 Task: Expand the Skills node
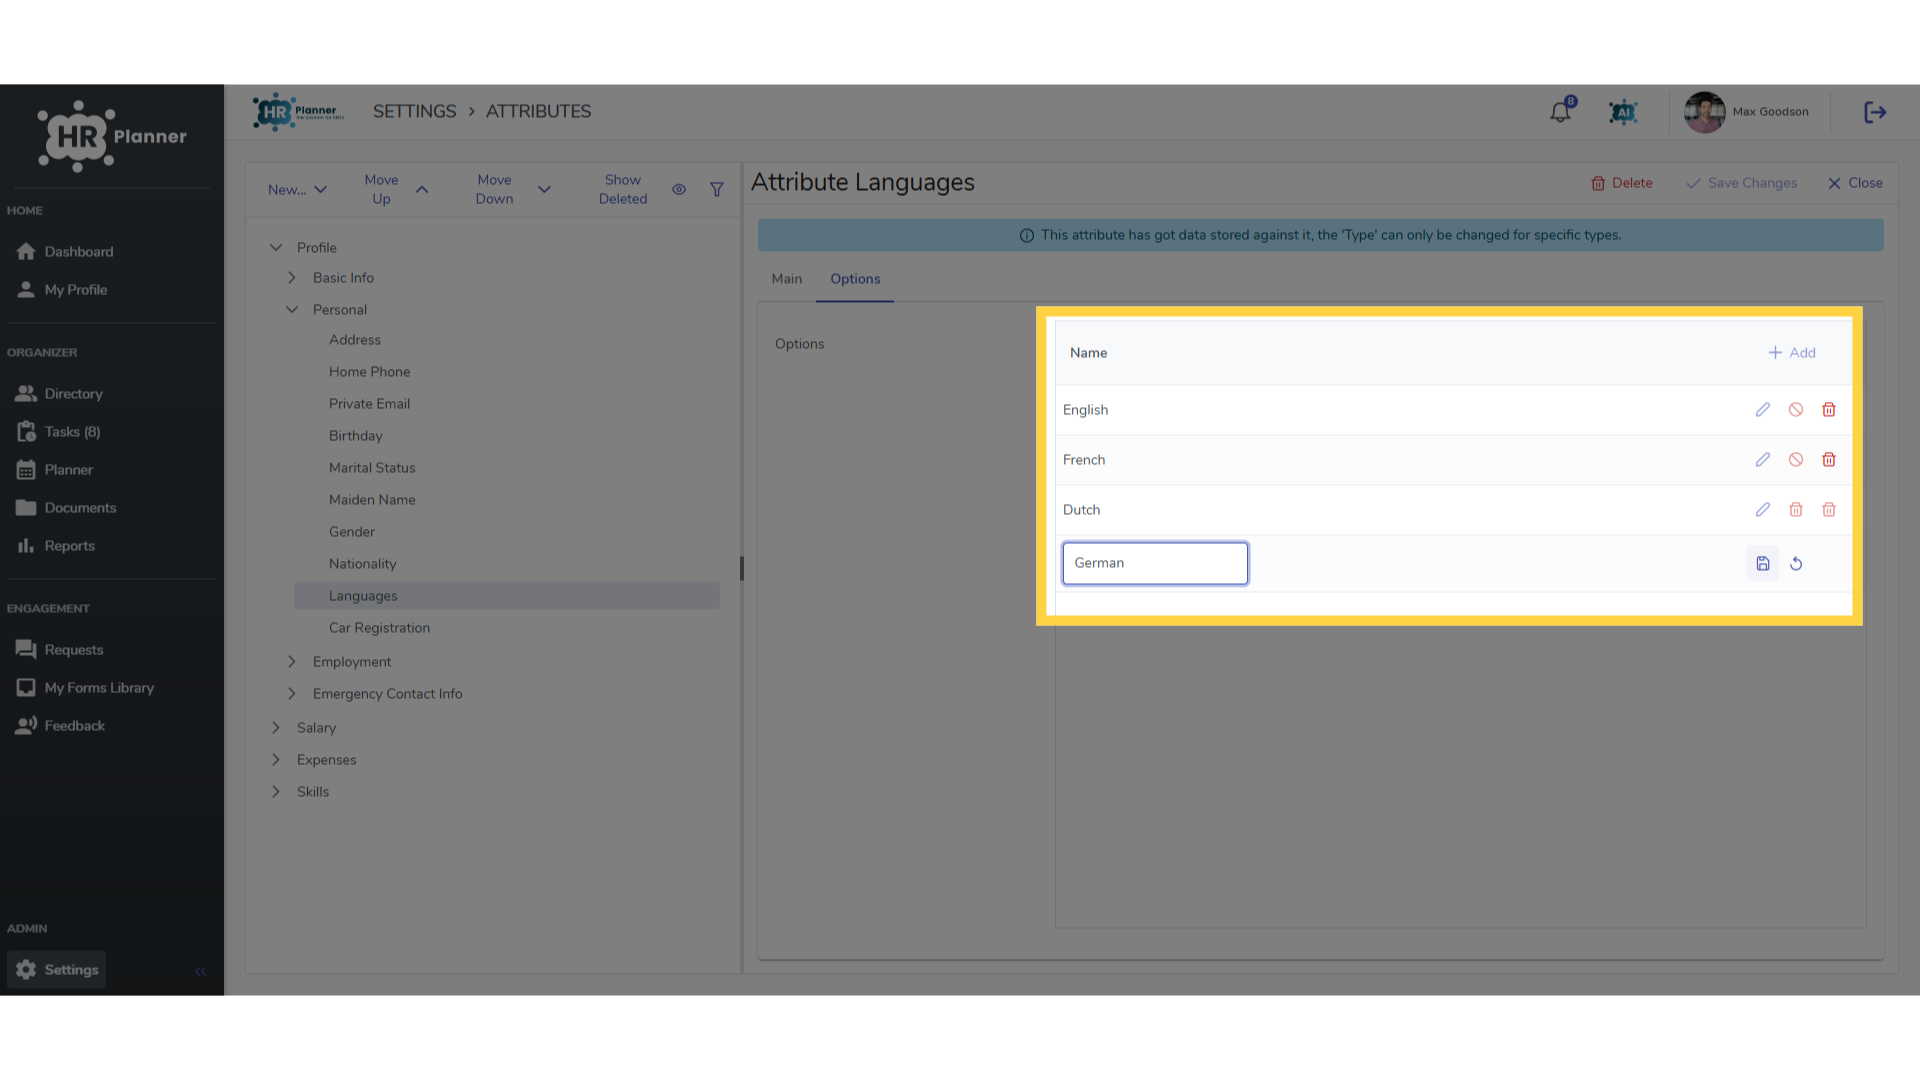point(276,792)
